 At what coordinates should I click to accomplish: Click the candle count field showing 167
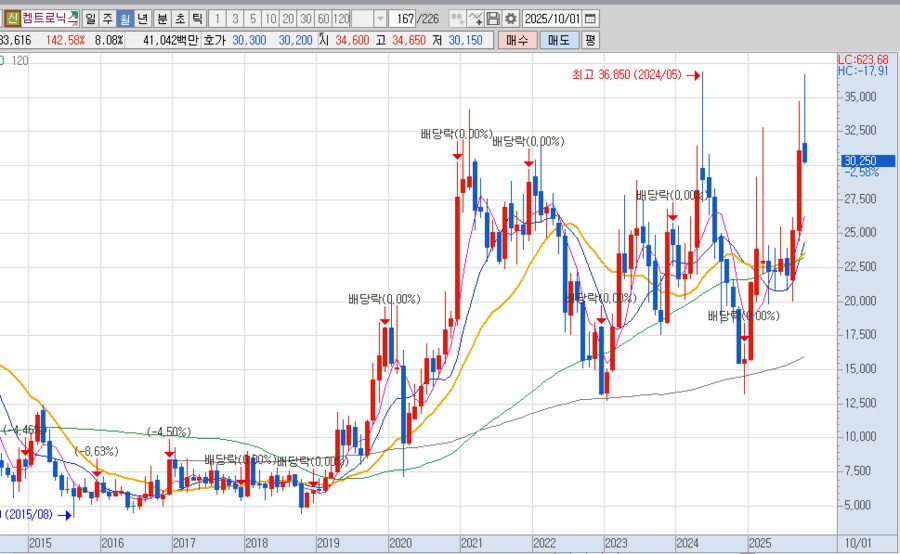tap(404, 19)
